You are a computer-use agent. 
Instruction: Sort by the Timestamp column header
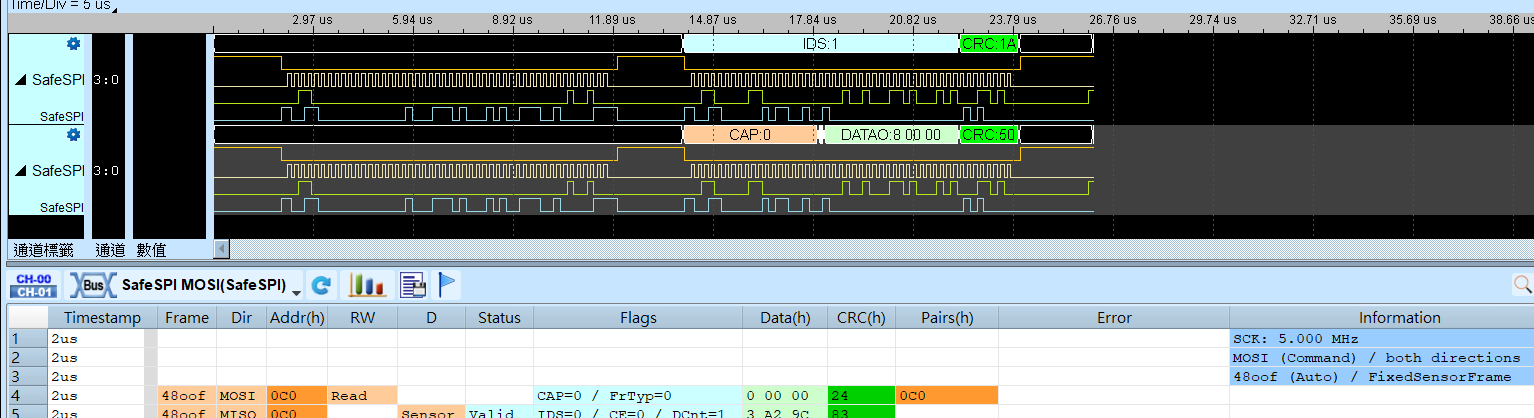point(102,318)
